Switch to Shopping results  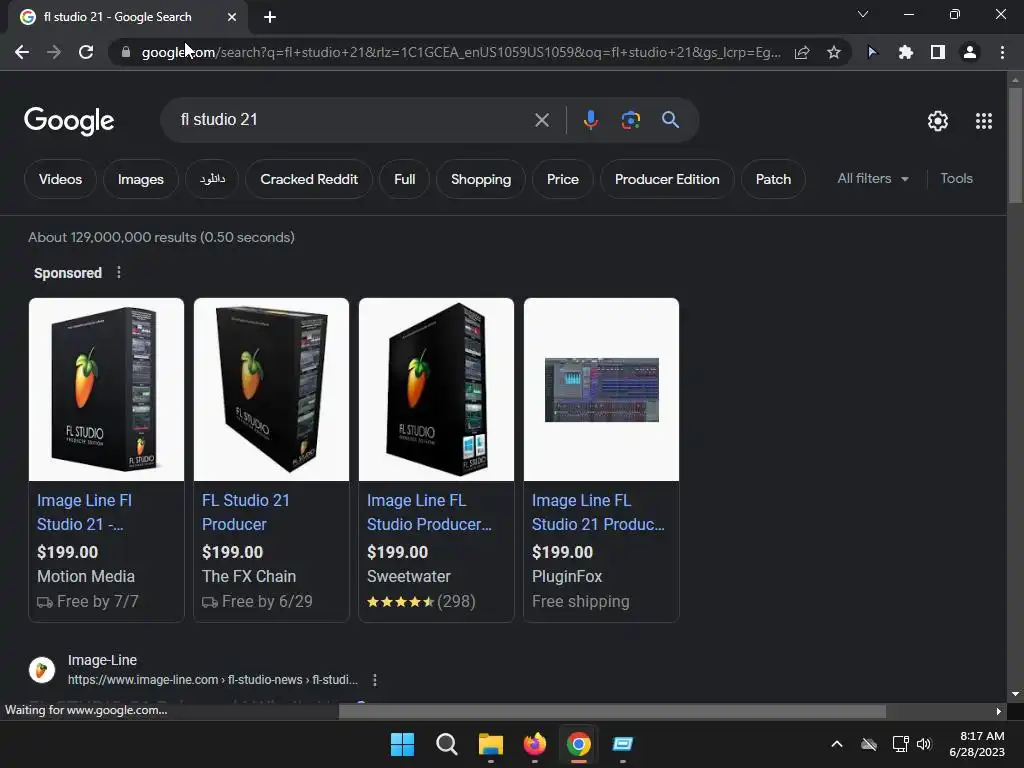click(481, 179)
